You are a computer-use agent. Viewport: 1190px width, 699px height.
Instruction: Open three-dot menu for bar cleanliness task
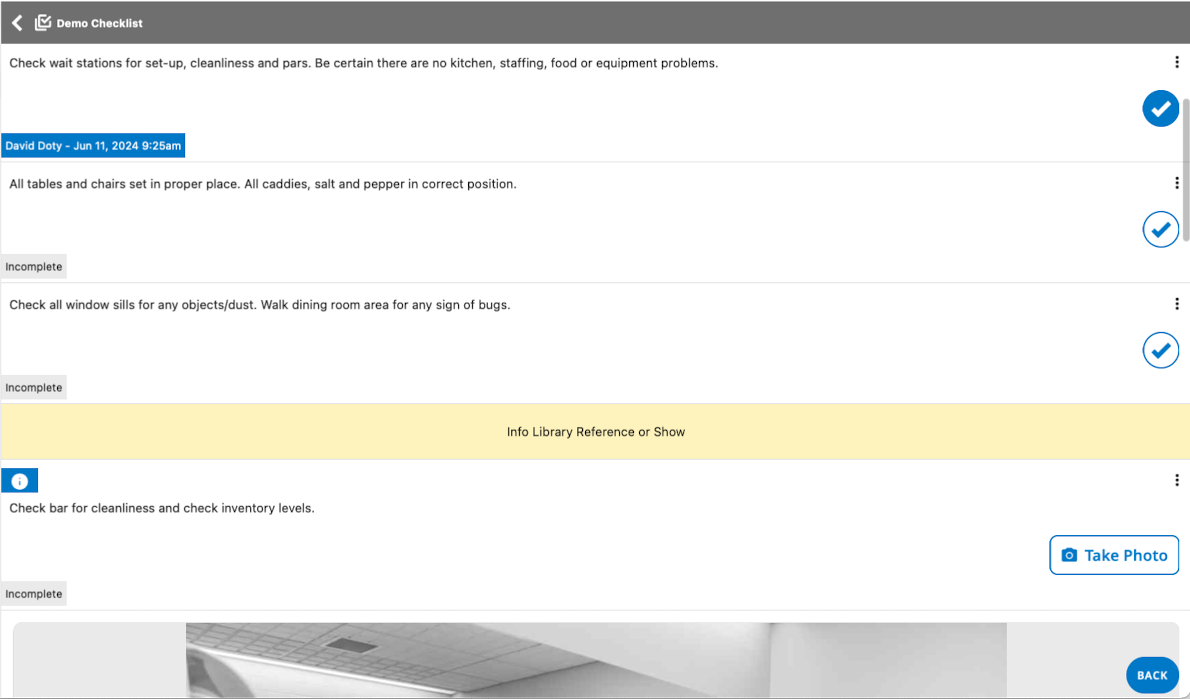click(x=1176, y=480)
